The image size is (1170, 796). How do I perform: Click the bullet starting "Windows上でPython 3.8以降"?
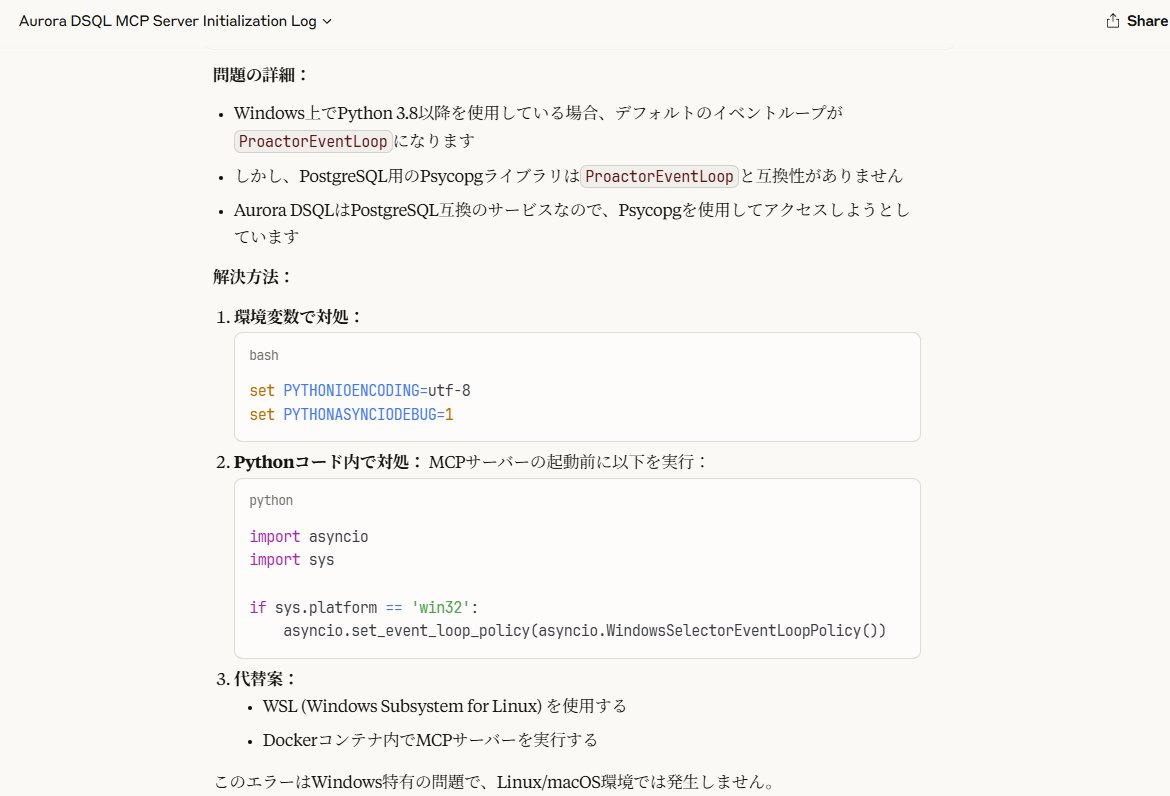tap(538, 127)
